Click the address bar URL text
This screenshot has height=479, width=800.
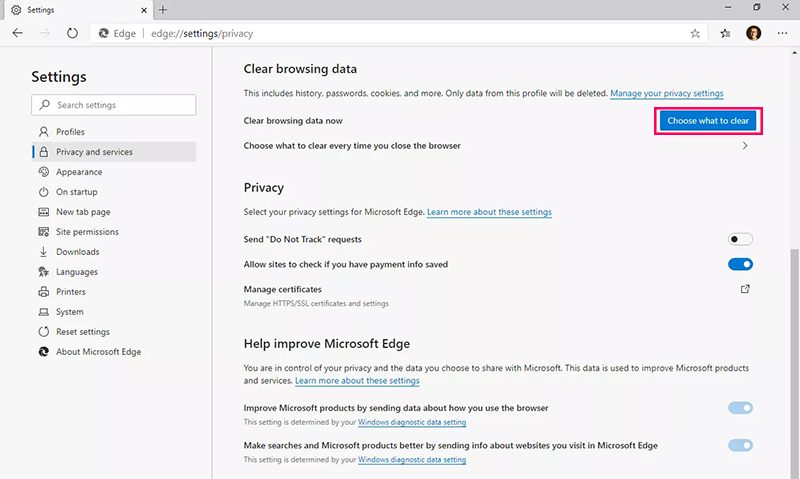(202, 34)
